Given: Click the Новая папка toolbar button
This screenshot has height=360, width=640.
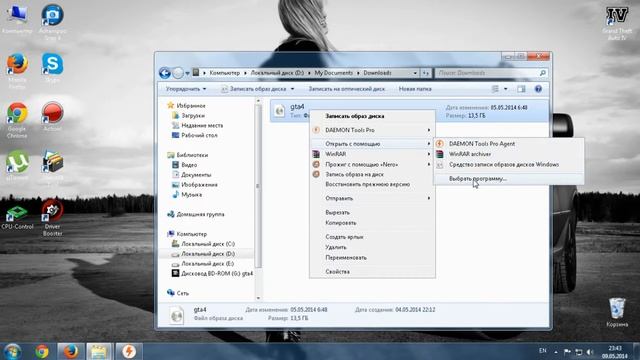Looking at the screenshot, I should (415, 89).
